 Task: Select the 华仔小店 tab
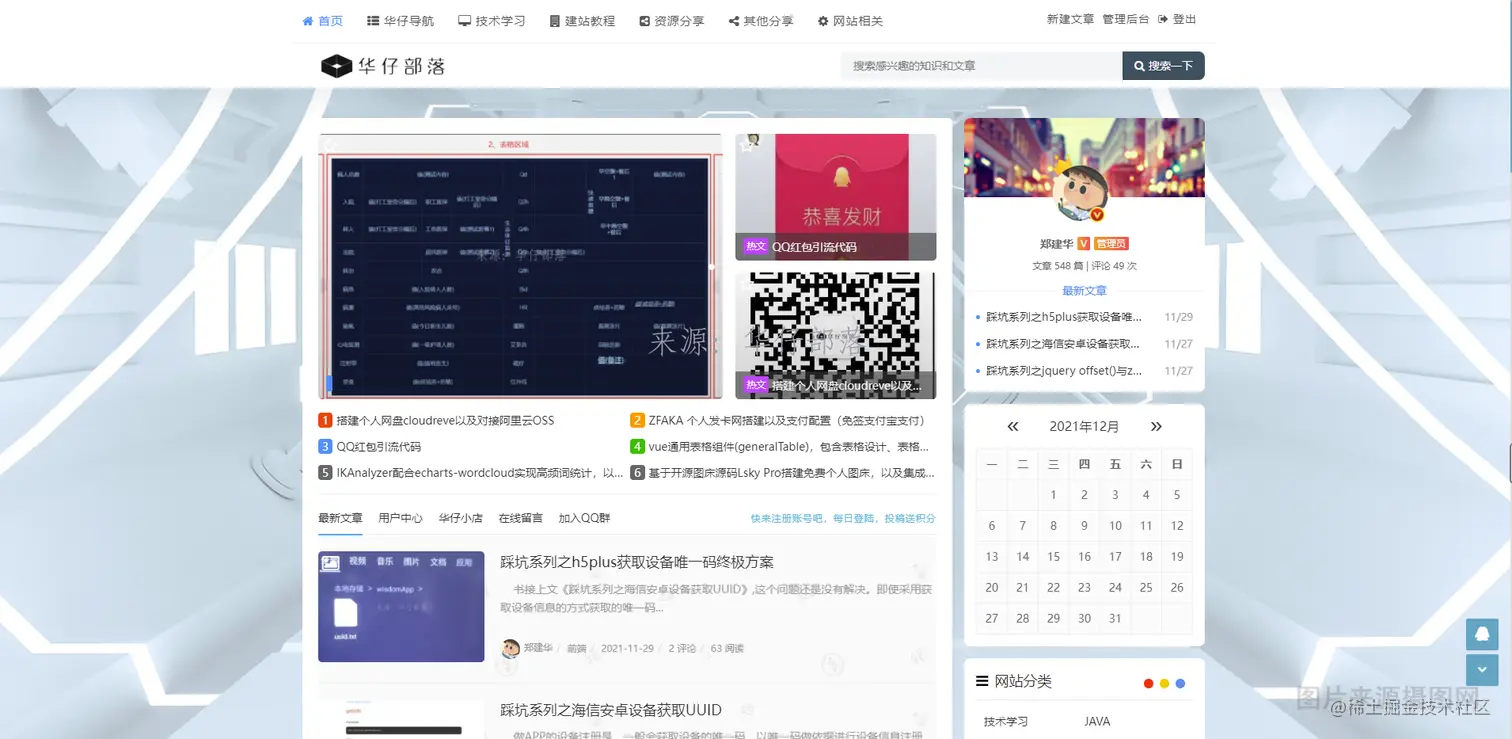[460, 518]
